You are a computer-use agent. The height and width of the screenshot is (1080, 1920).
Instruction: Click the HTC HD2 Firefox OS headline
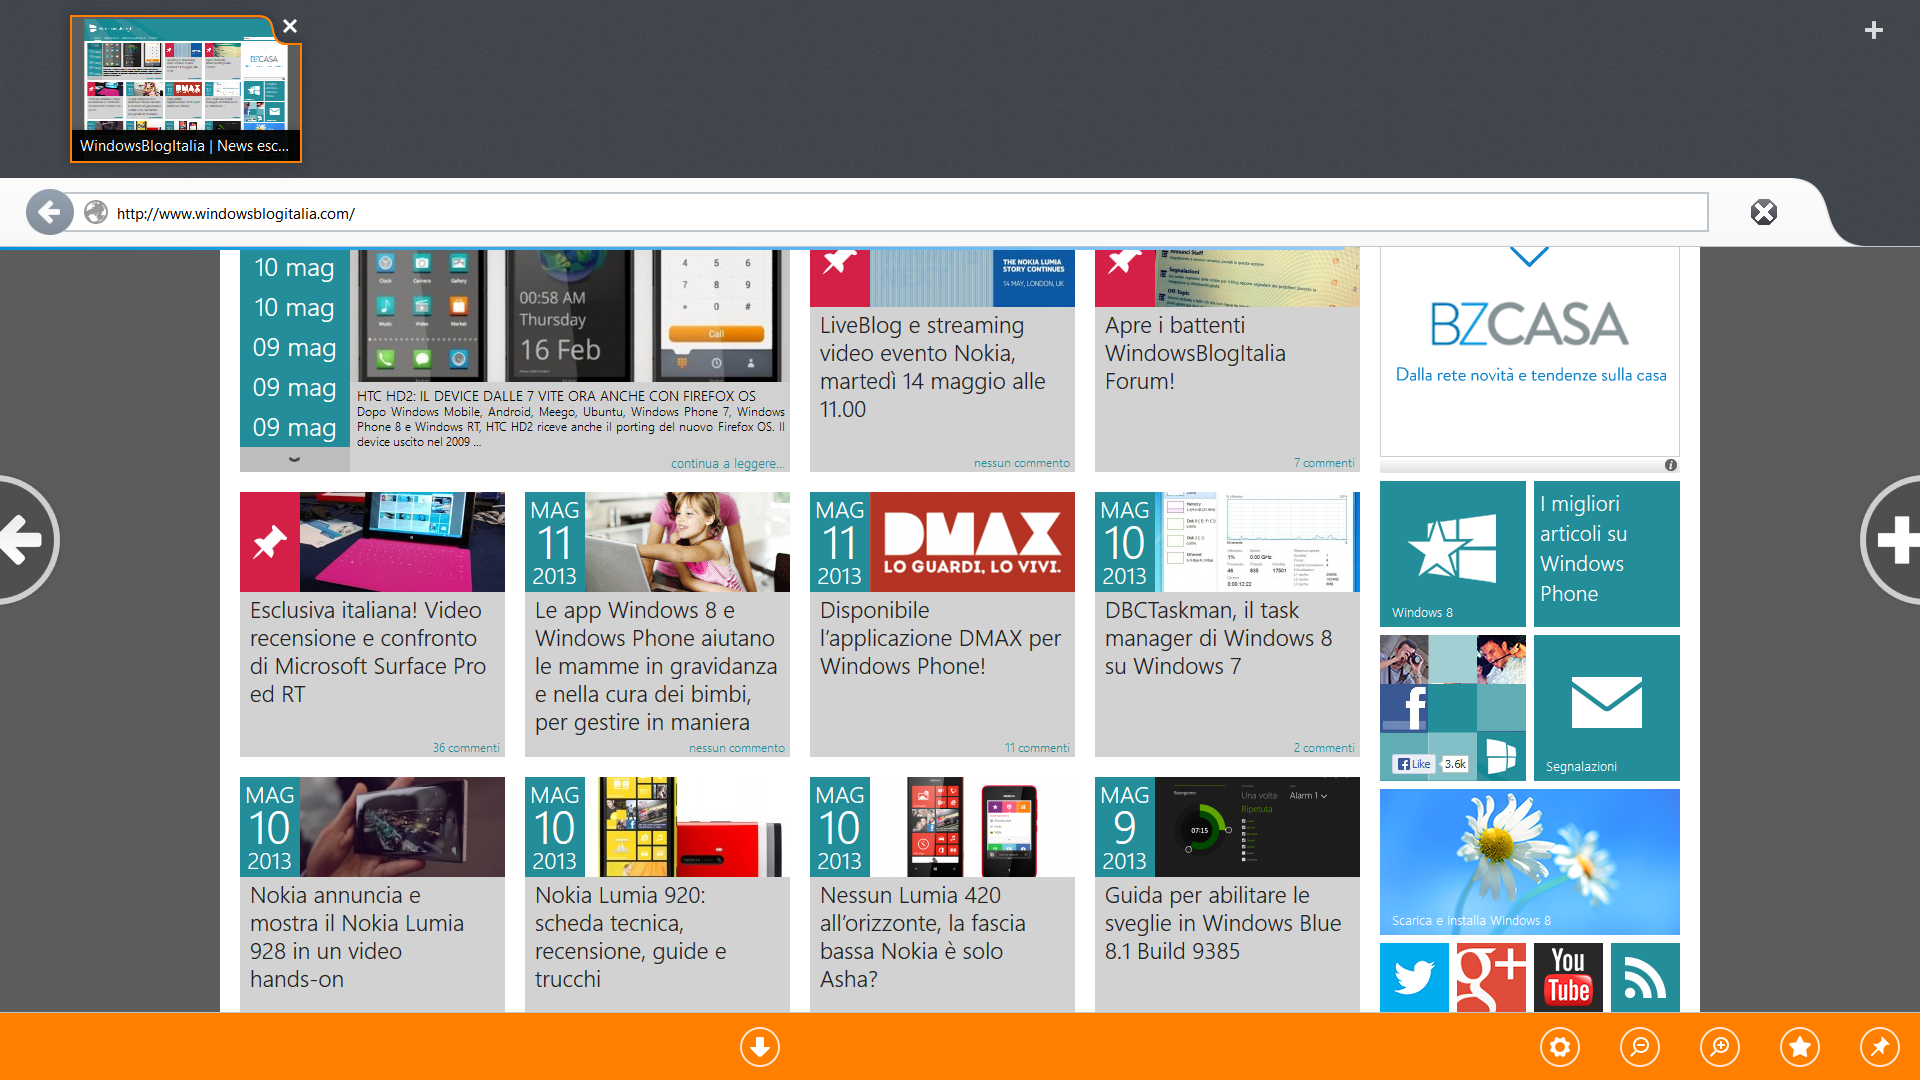click(556, 396)
